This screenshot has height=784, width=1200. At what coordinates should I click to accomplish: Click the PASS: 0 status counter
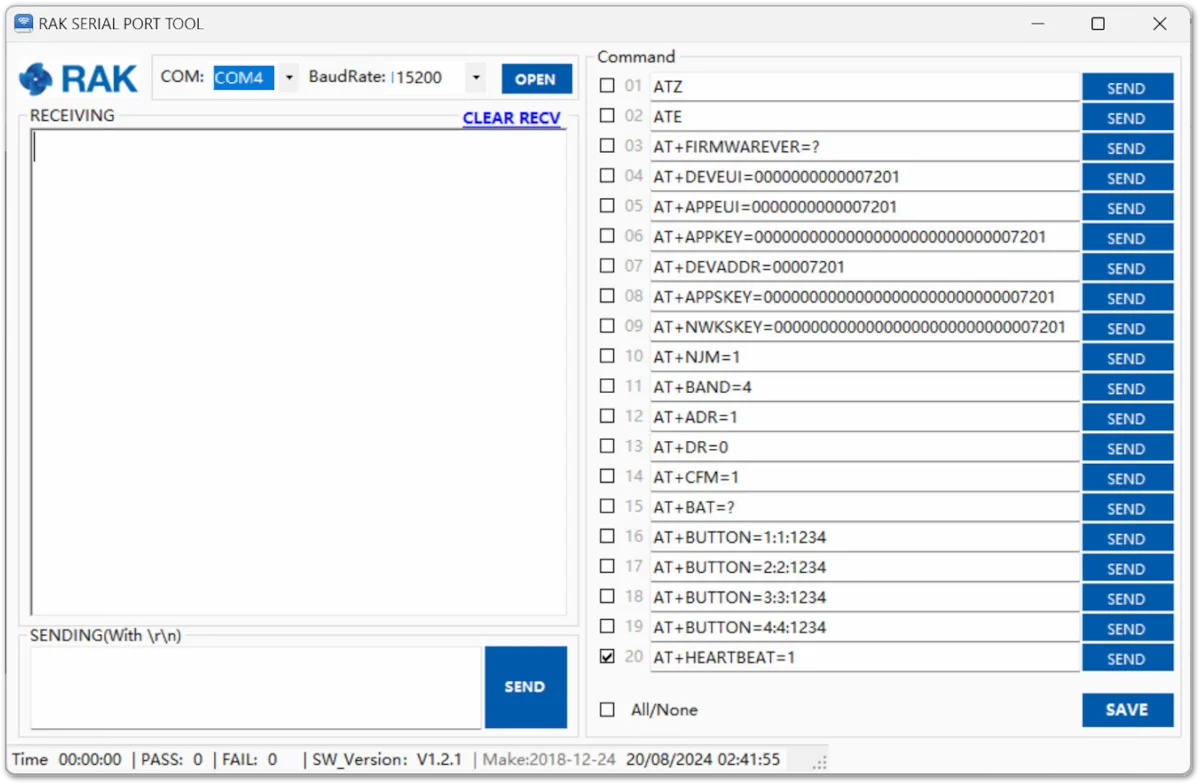(x=172, y=760)
